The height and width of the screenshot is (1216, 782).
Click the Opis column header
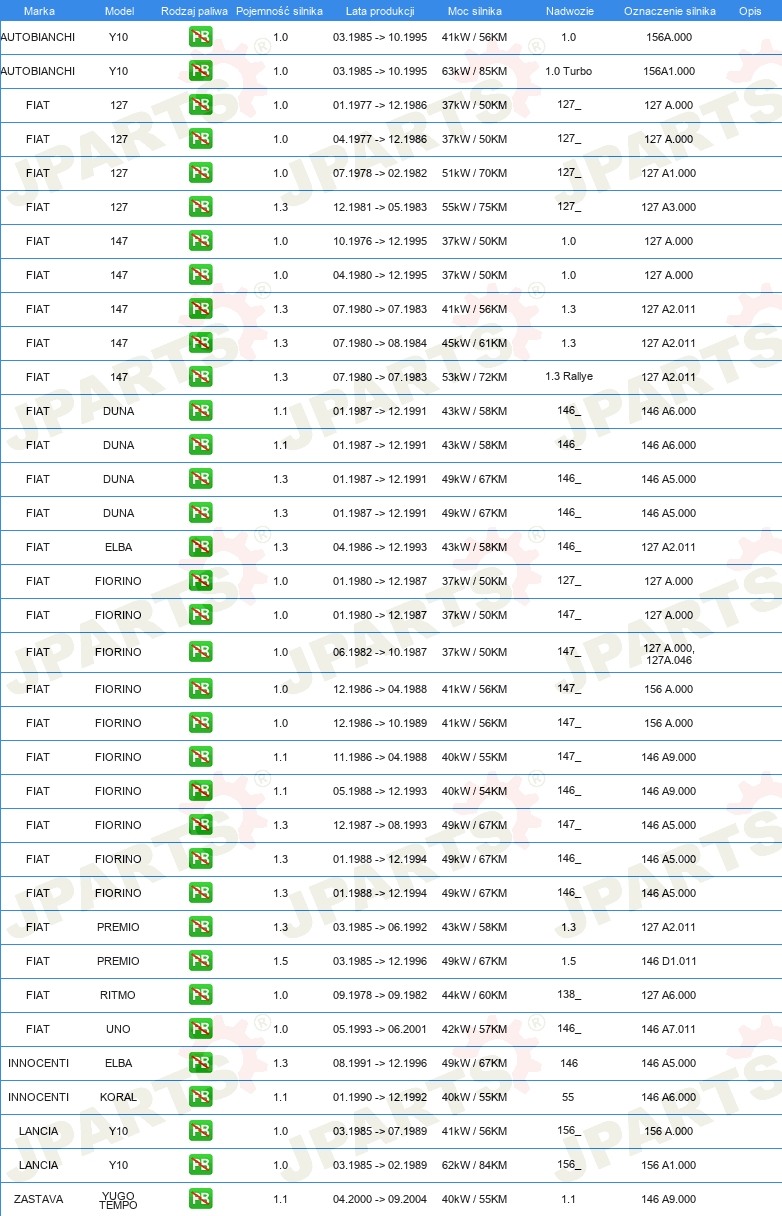point(750,11)
